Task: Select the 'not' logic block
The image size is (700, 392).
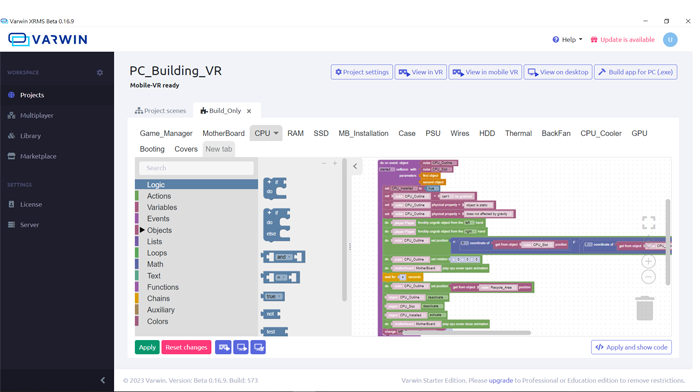Action: [271, 314]
